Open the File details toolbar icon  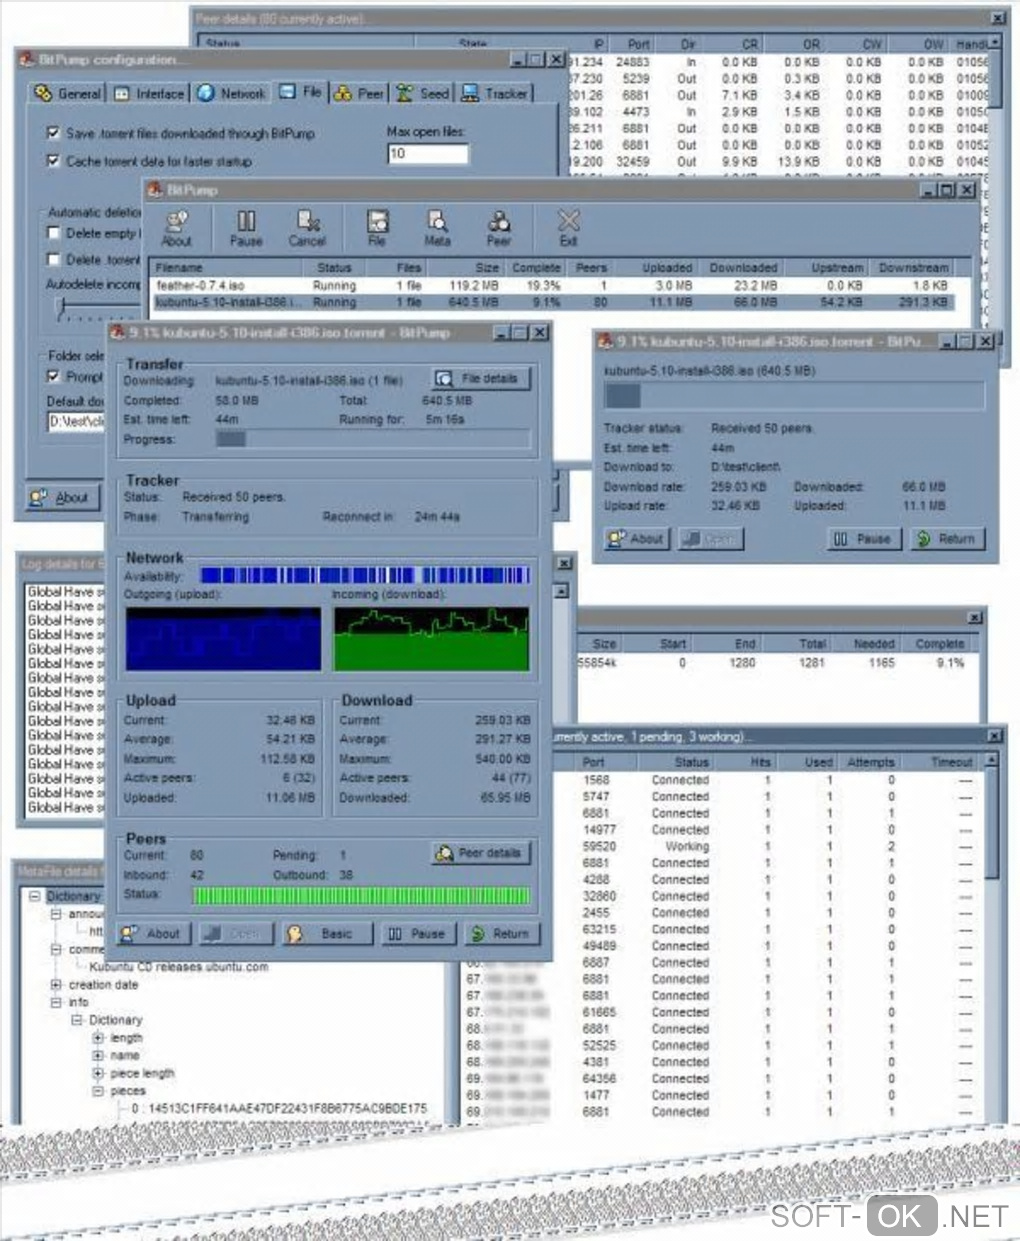pos(377,228)
